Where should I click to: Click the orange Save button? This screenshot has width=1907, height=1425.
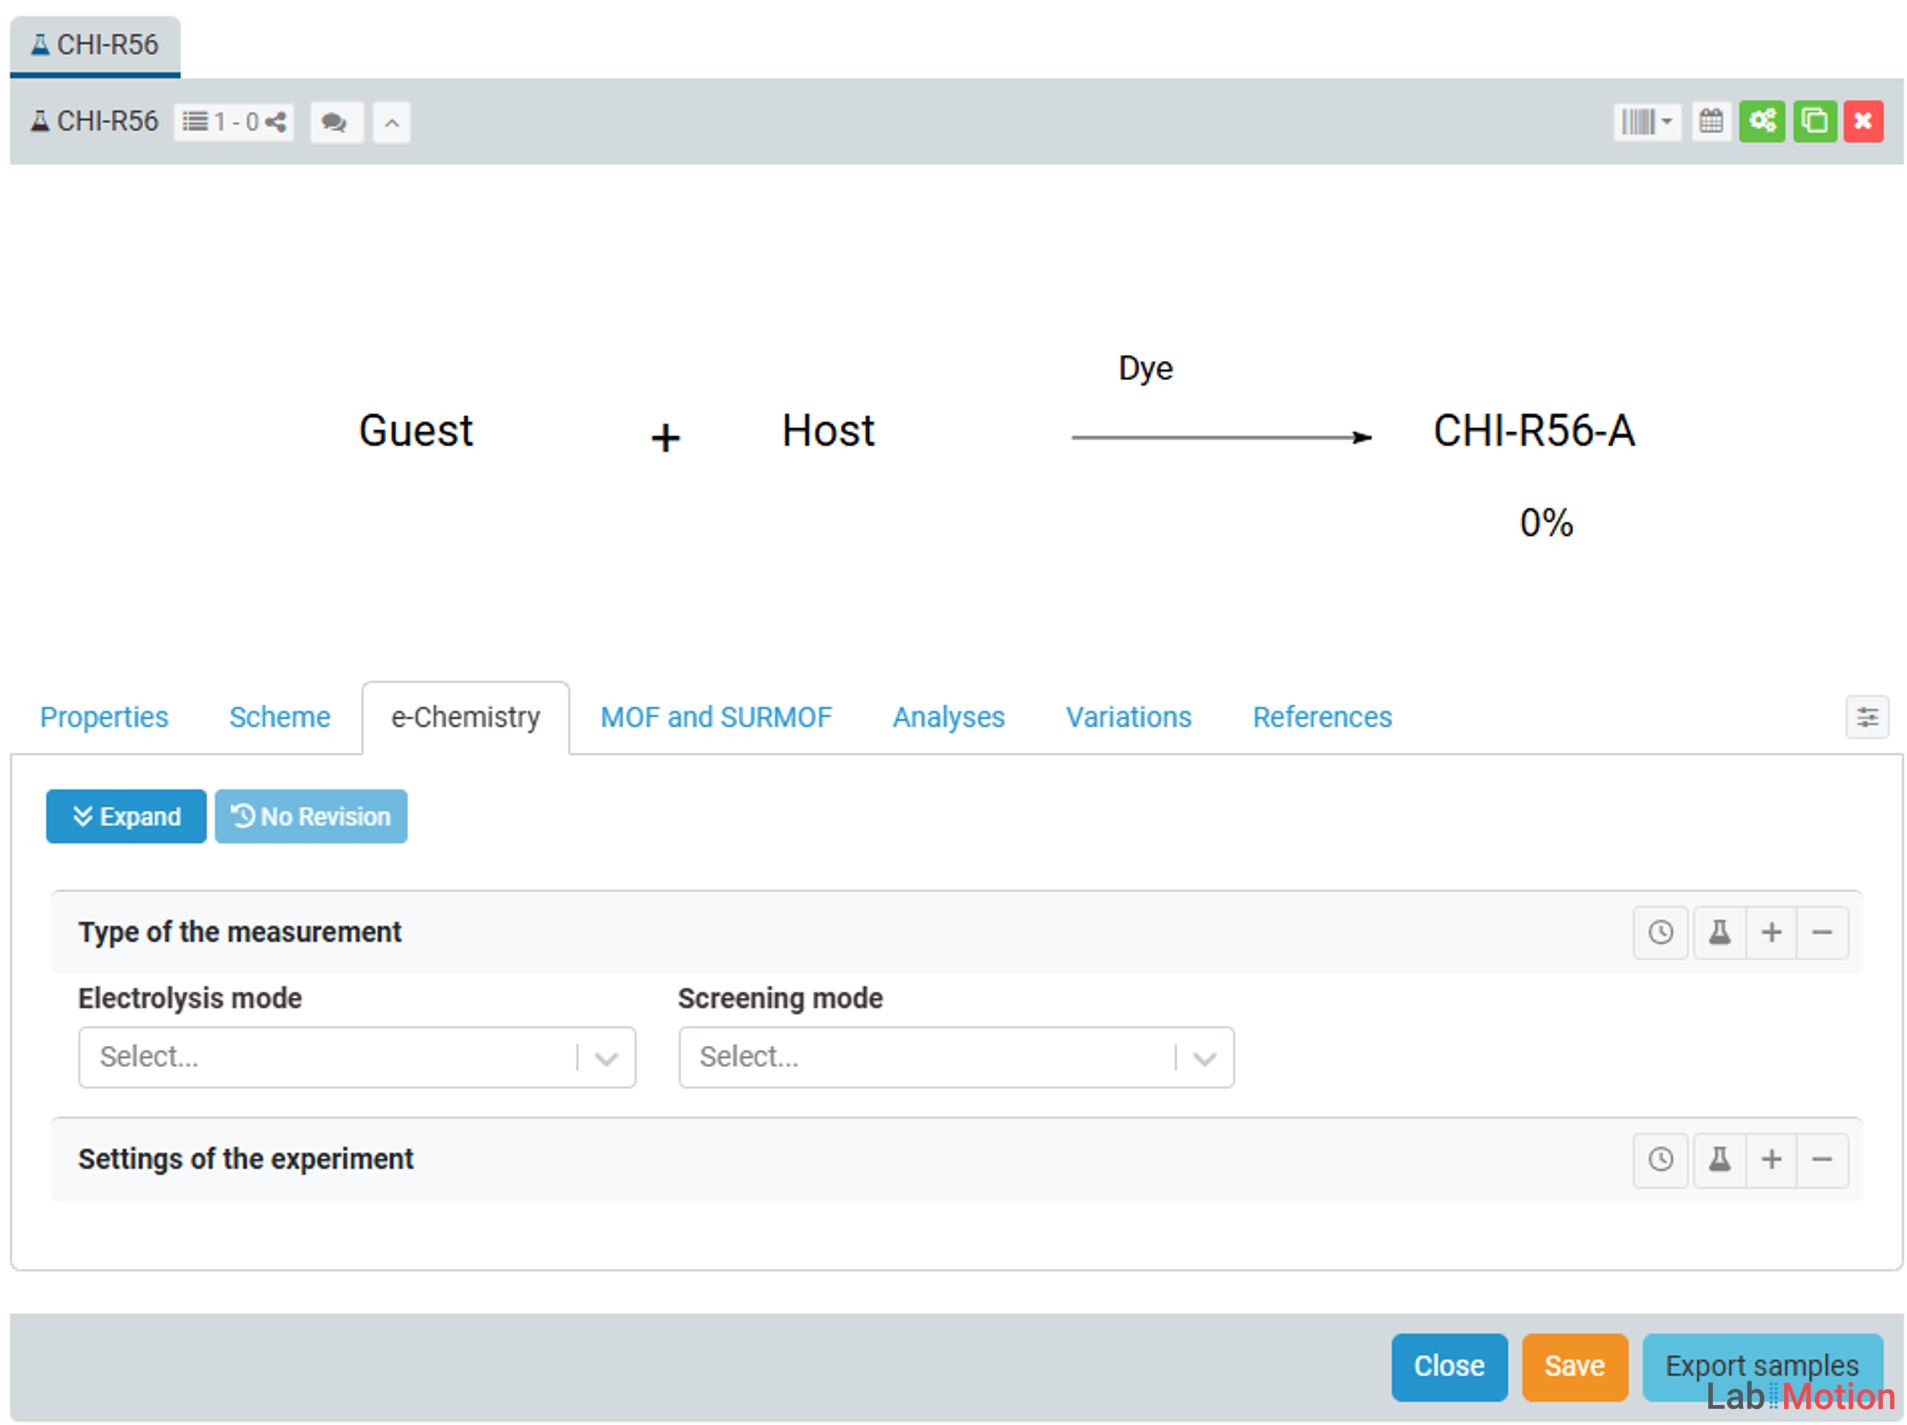coord(1573,1365)
